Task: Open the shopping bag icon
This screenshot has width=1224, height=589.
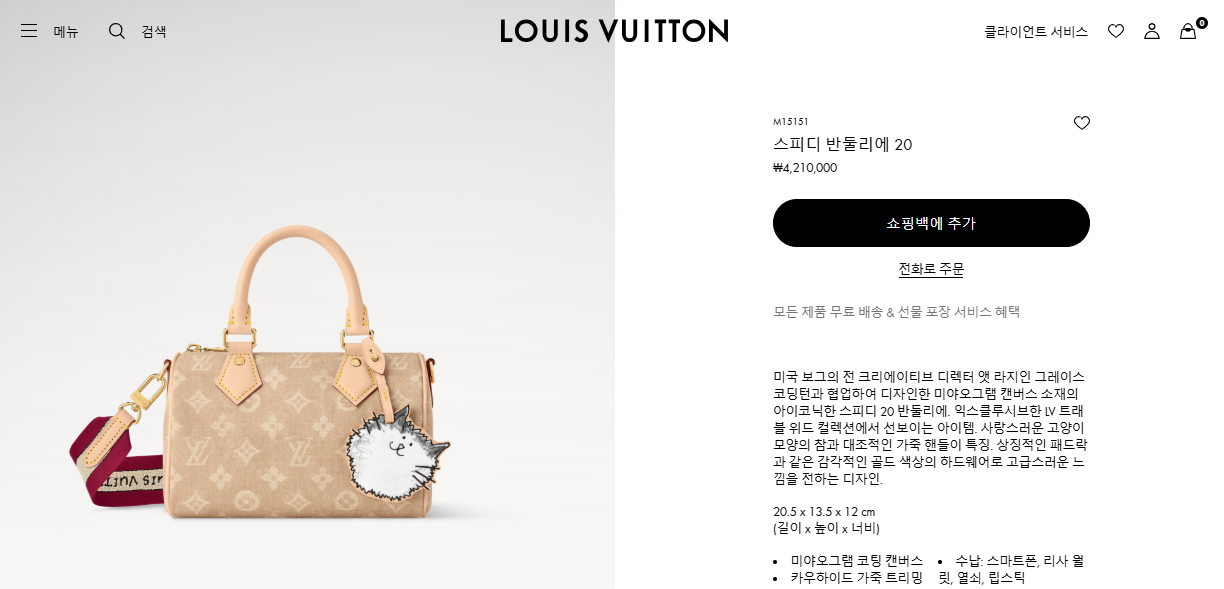Action: pos(1188,31)
